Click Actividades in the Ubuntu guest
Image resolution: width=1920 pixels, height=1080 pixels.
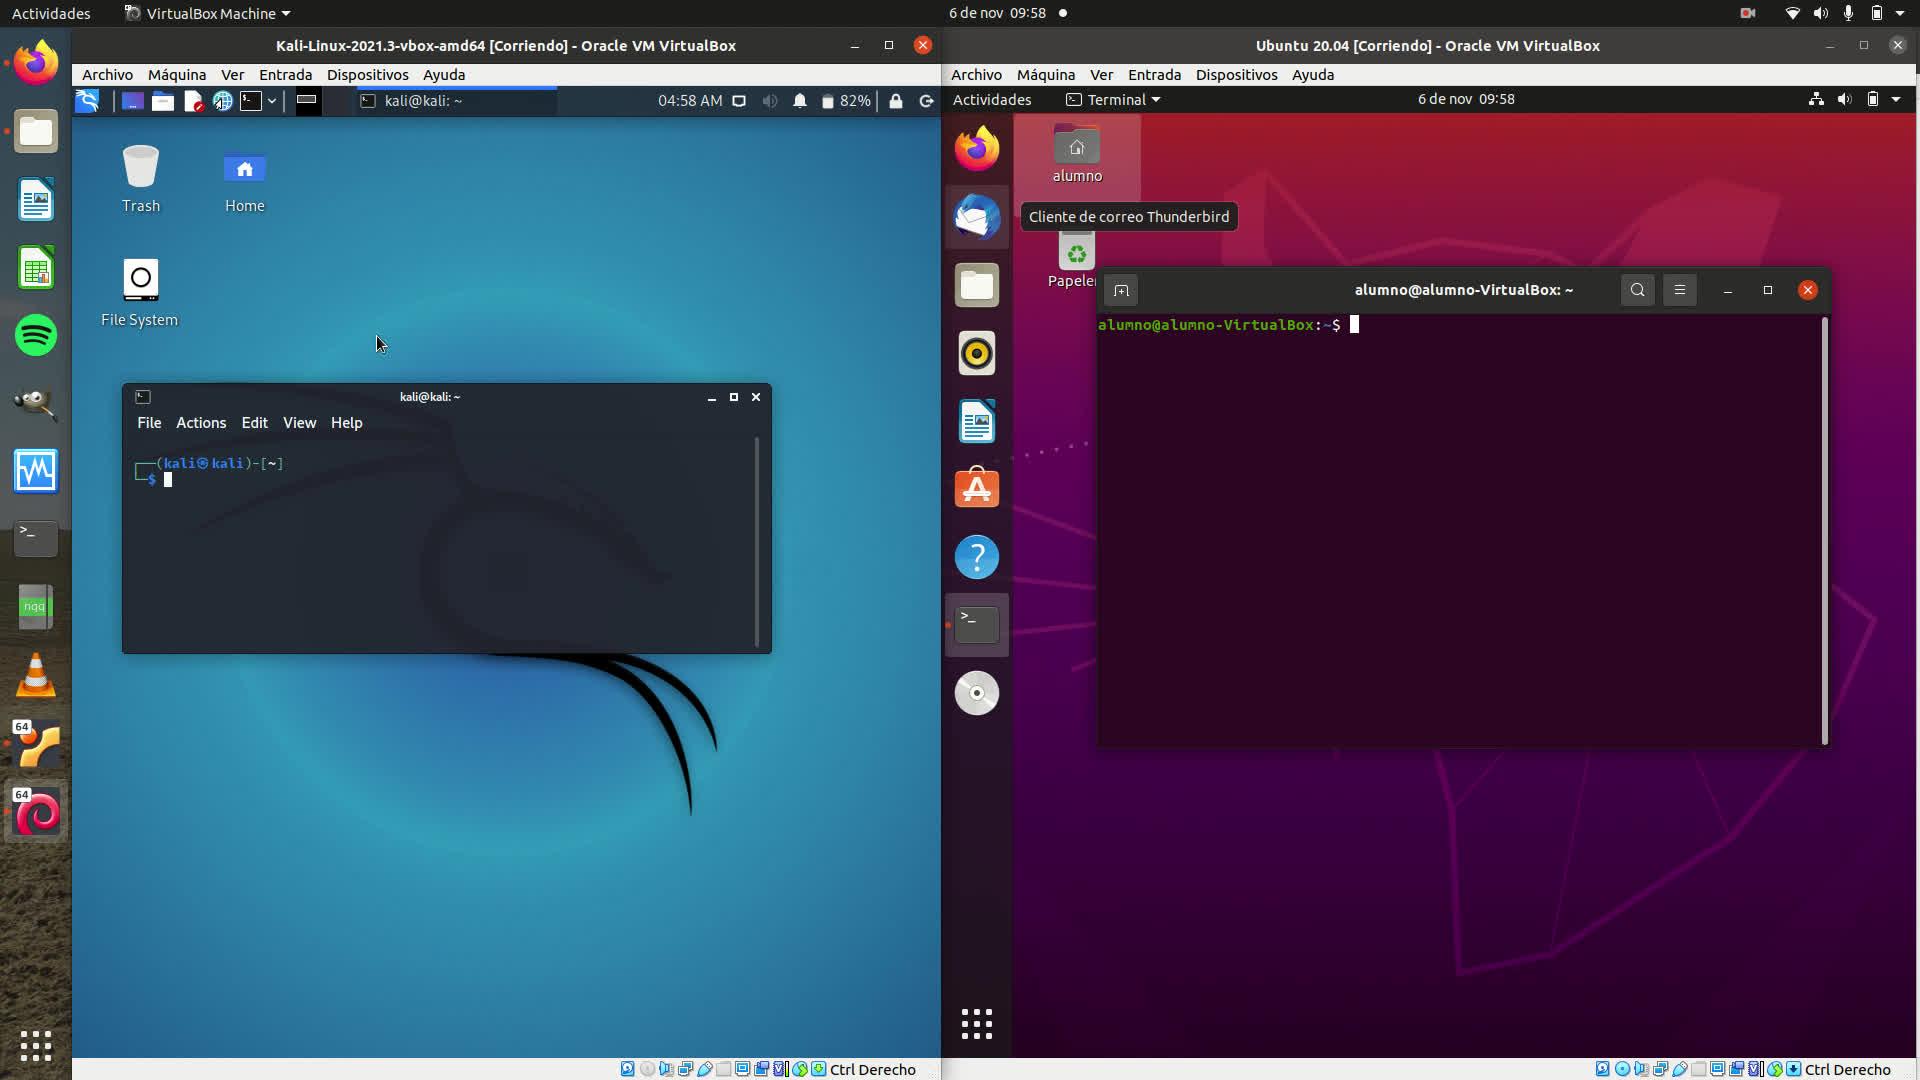click(991, 100)
